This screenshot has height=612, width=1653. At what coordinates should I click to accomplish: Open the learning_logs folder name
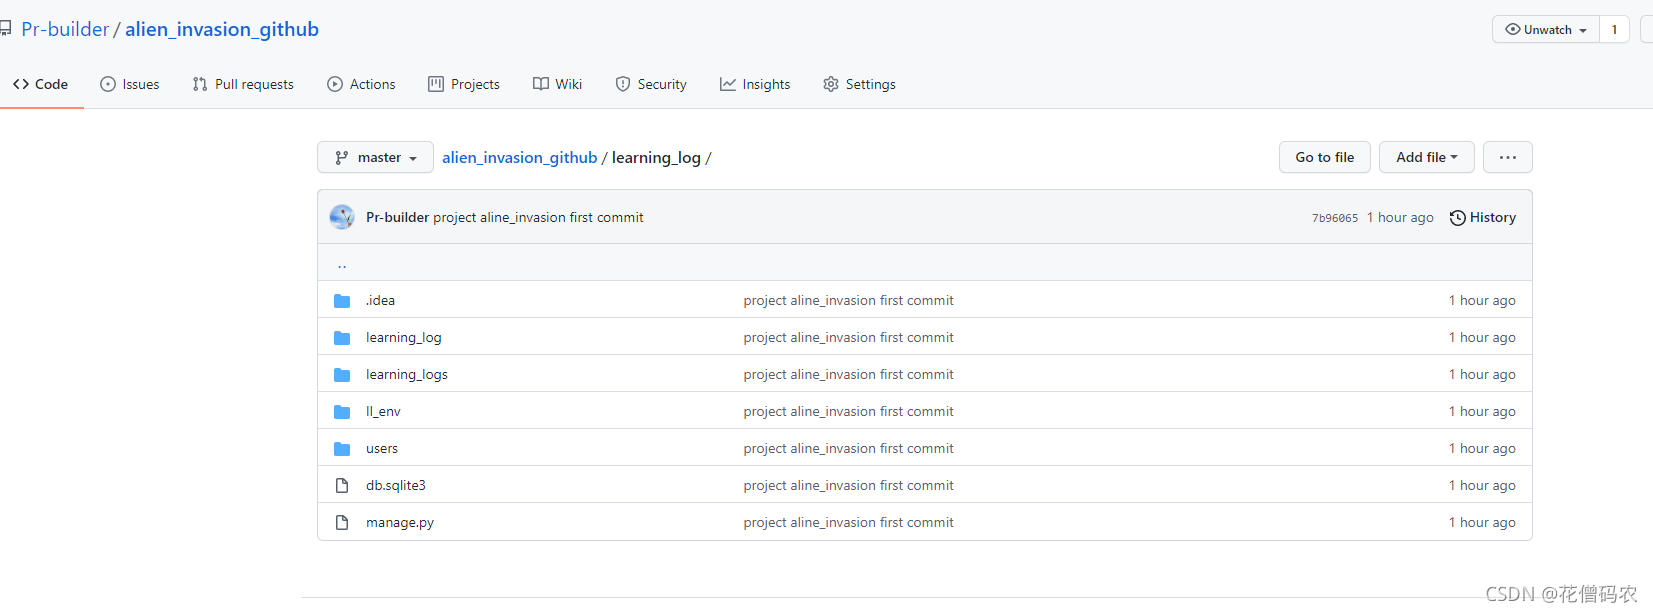click(x=407, y=374)
